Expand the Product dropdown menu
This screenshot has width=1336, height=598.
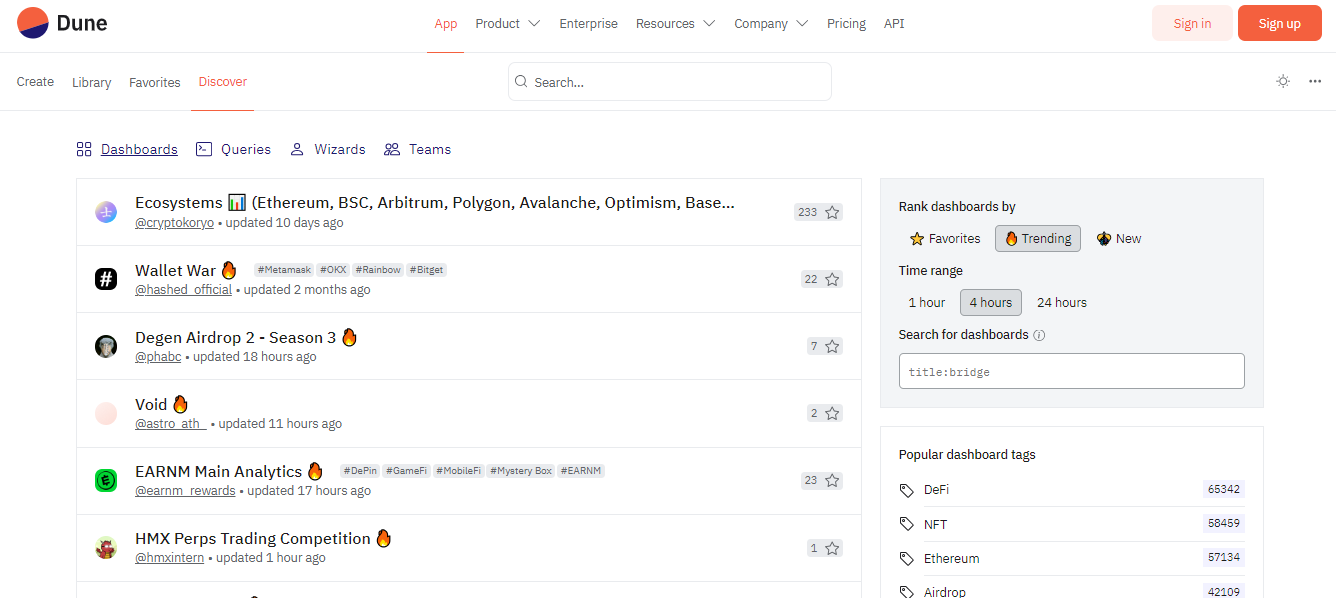coord(508,23)
